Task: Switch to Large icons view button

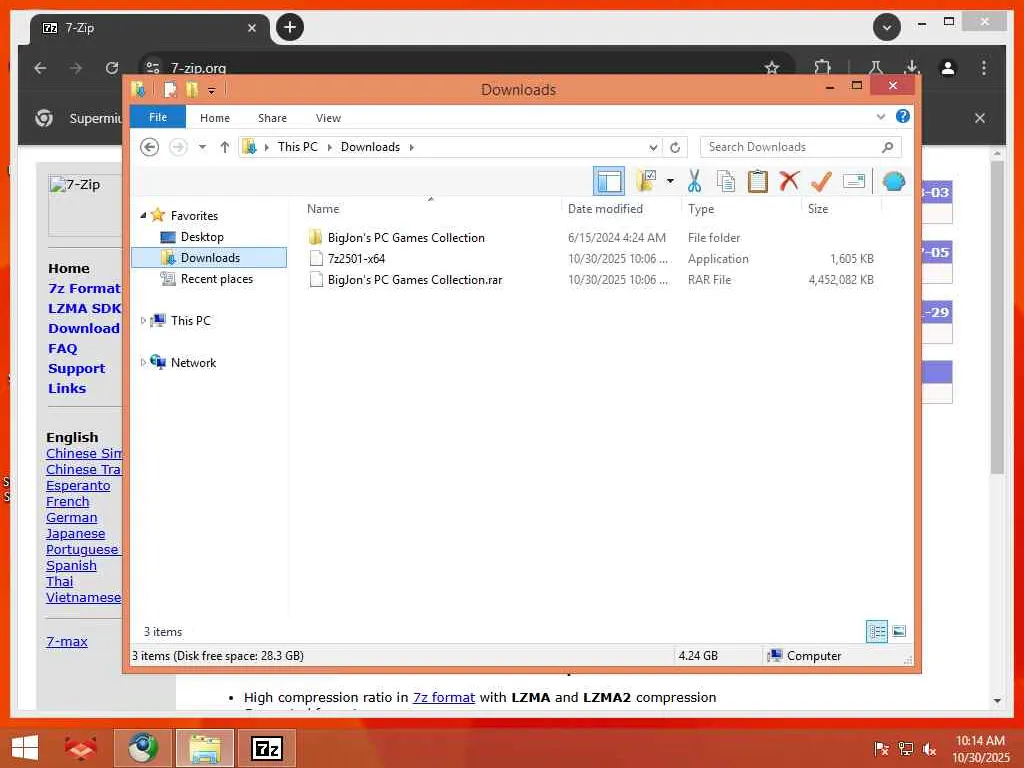Action: (x=899, y=631)
